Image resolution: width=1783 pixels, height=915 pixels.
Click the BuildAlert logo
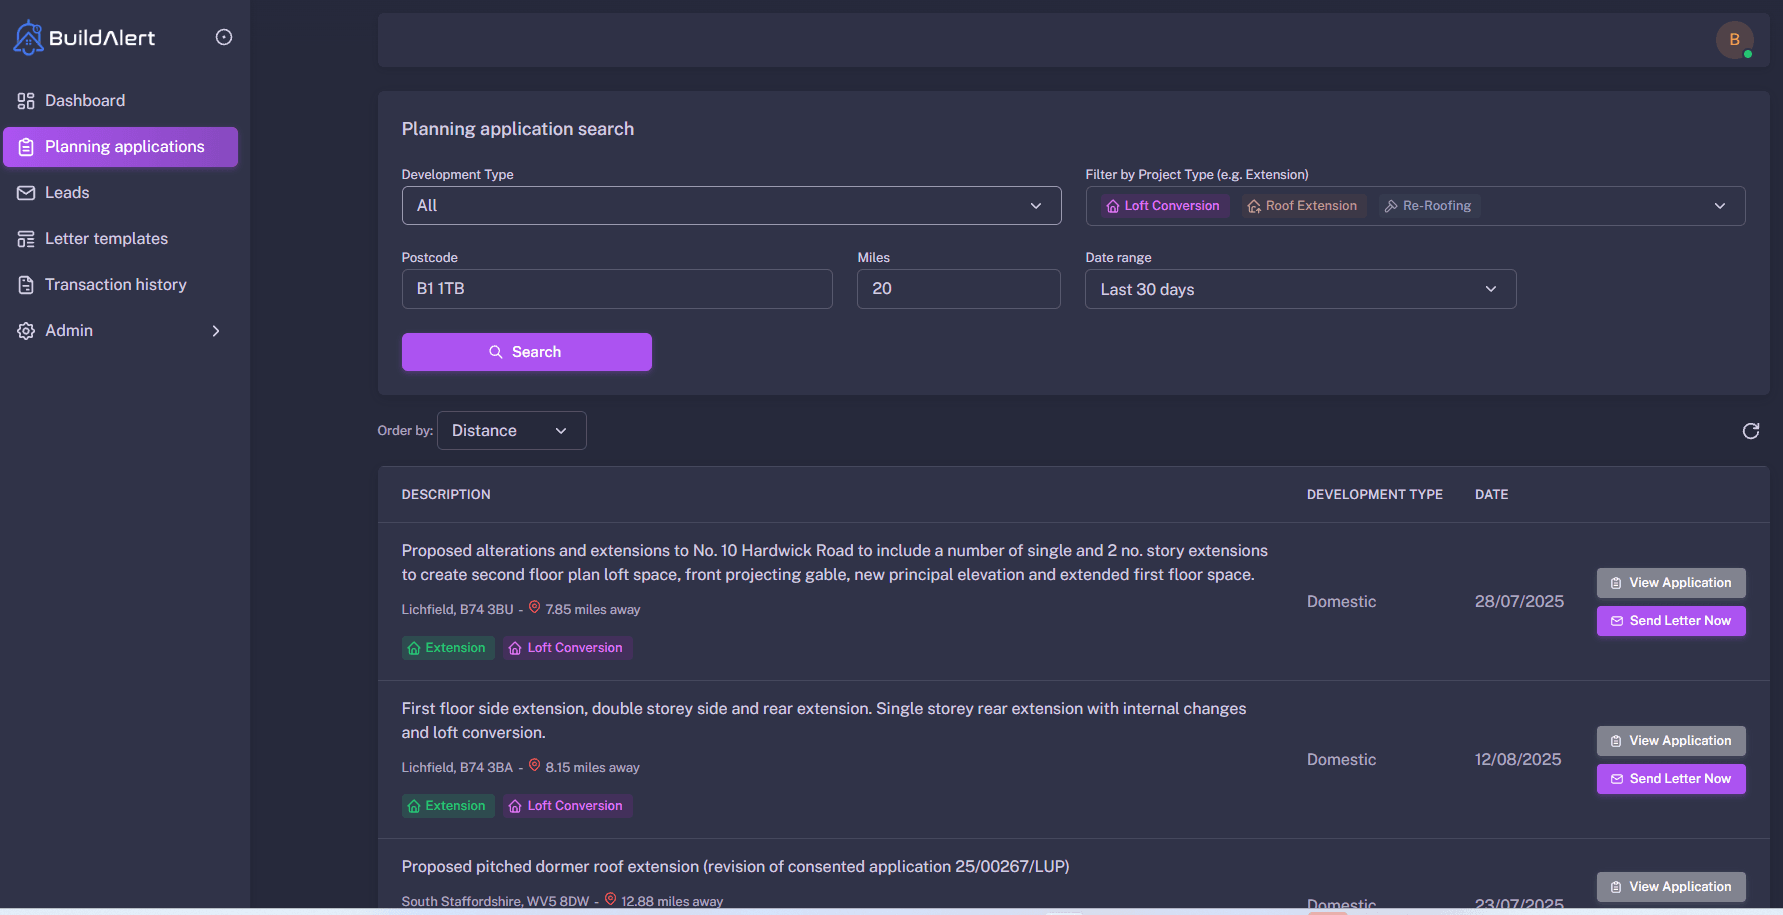tap(84, 37)
